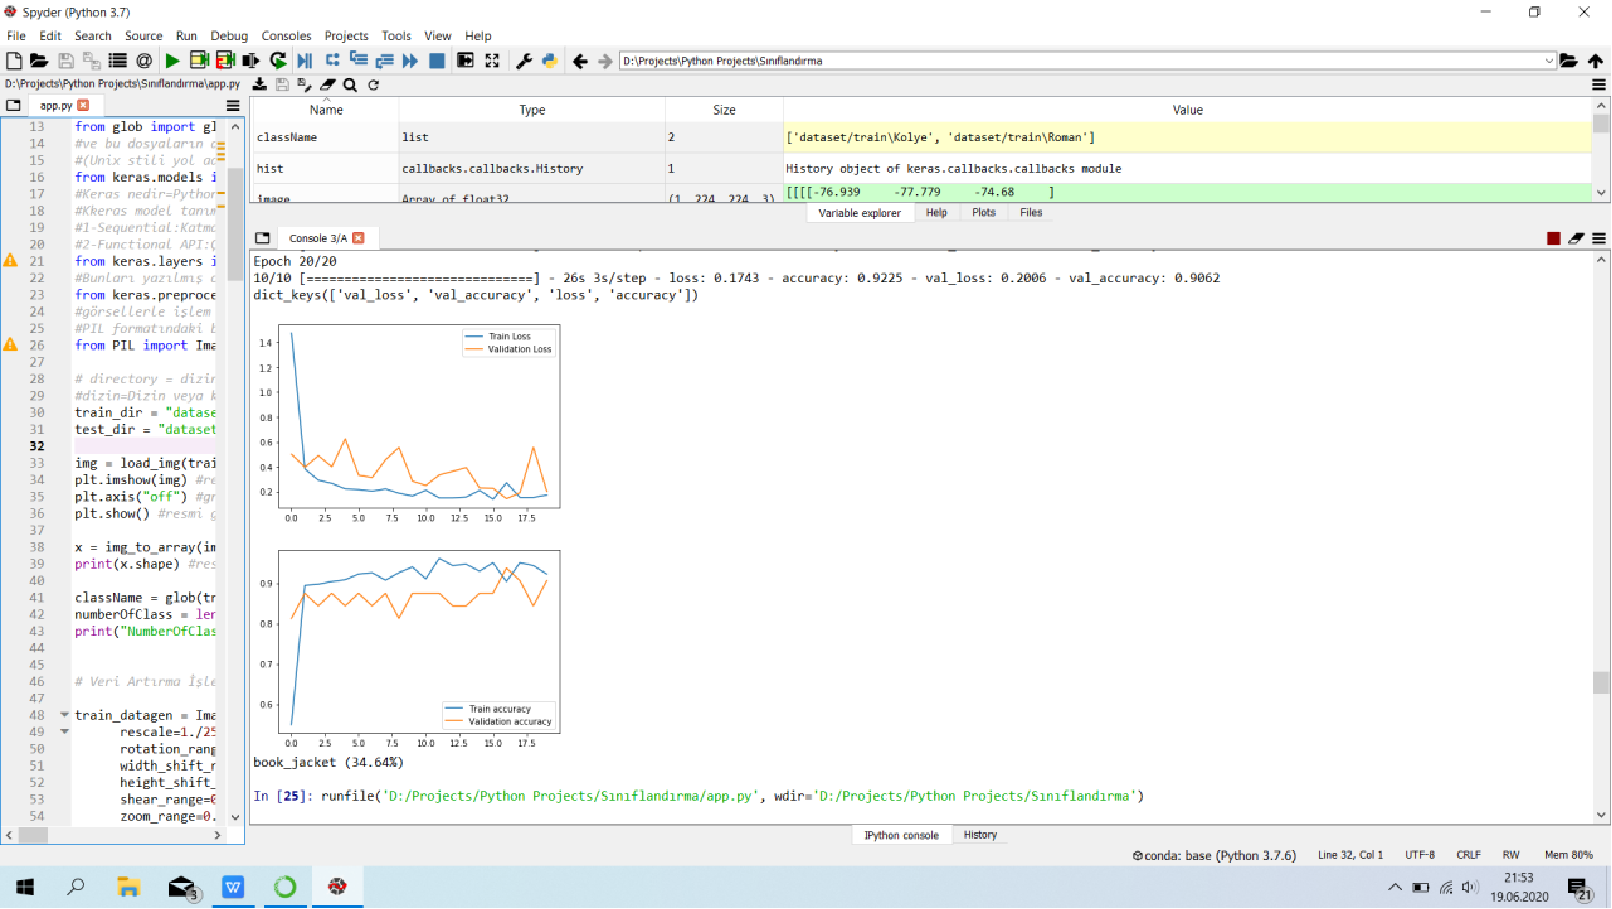Sort variables by the Size column header
1612x909 pixels.
724,110
